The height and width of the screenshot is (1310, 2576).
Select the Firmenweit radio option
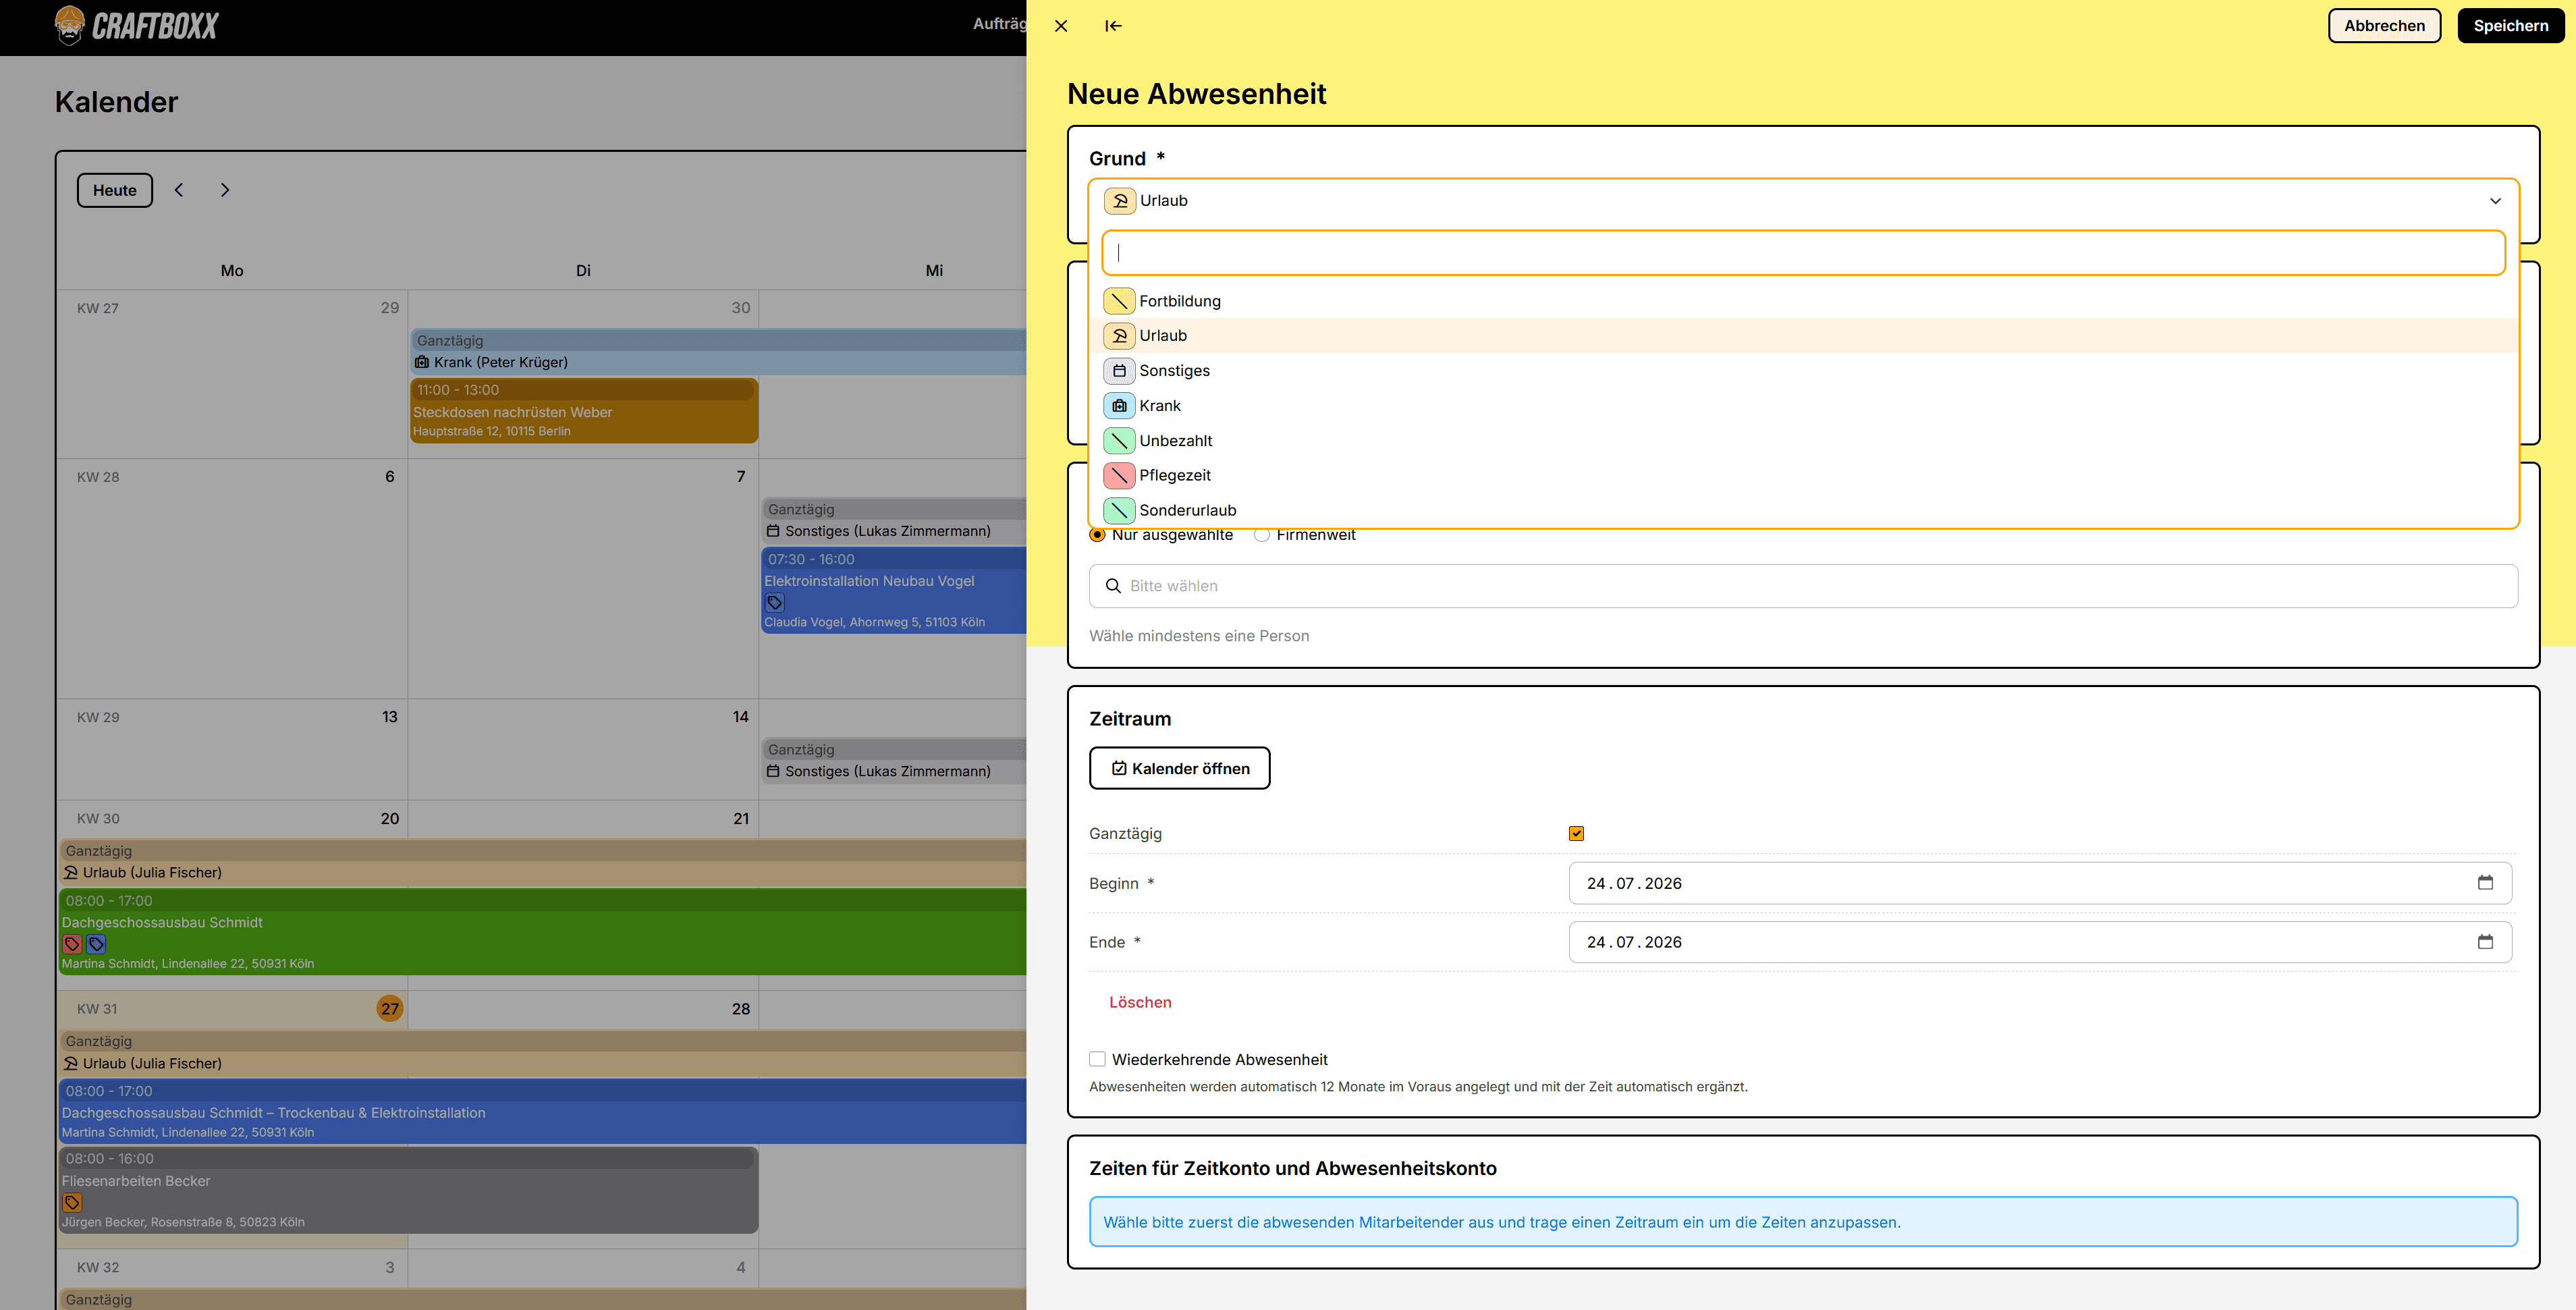pyautogui.click(x=1262, y=535)
